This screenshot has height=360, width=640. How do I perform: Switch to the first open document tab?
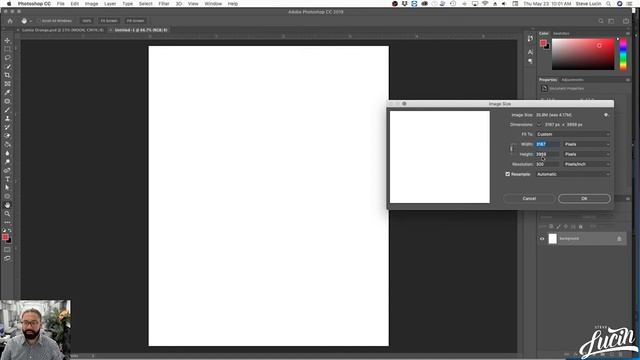coord(62,30)
